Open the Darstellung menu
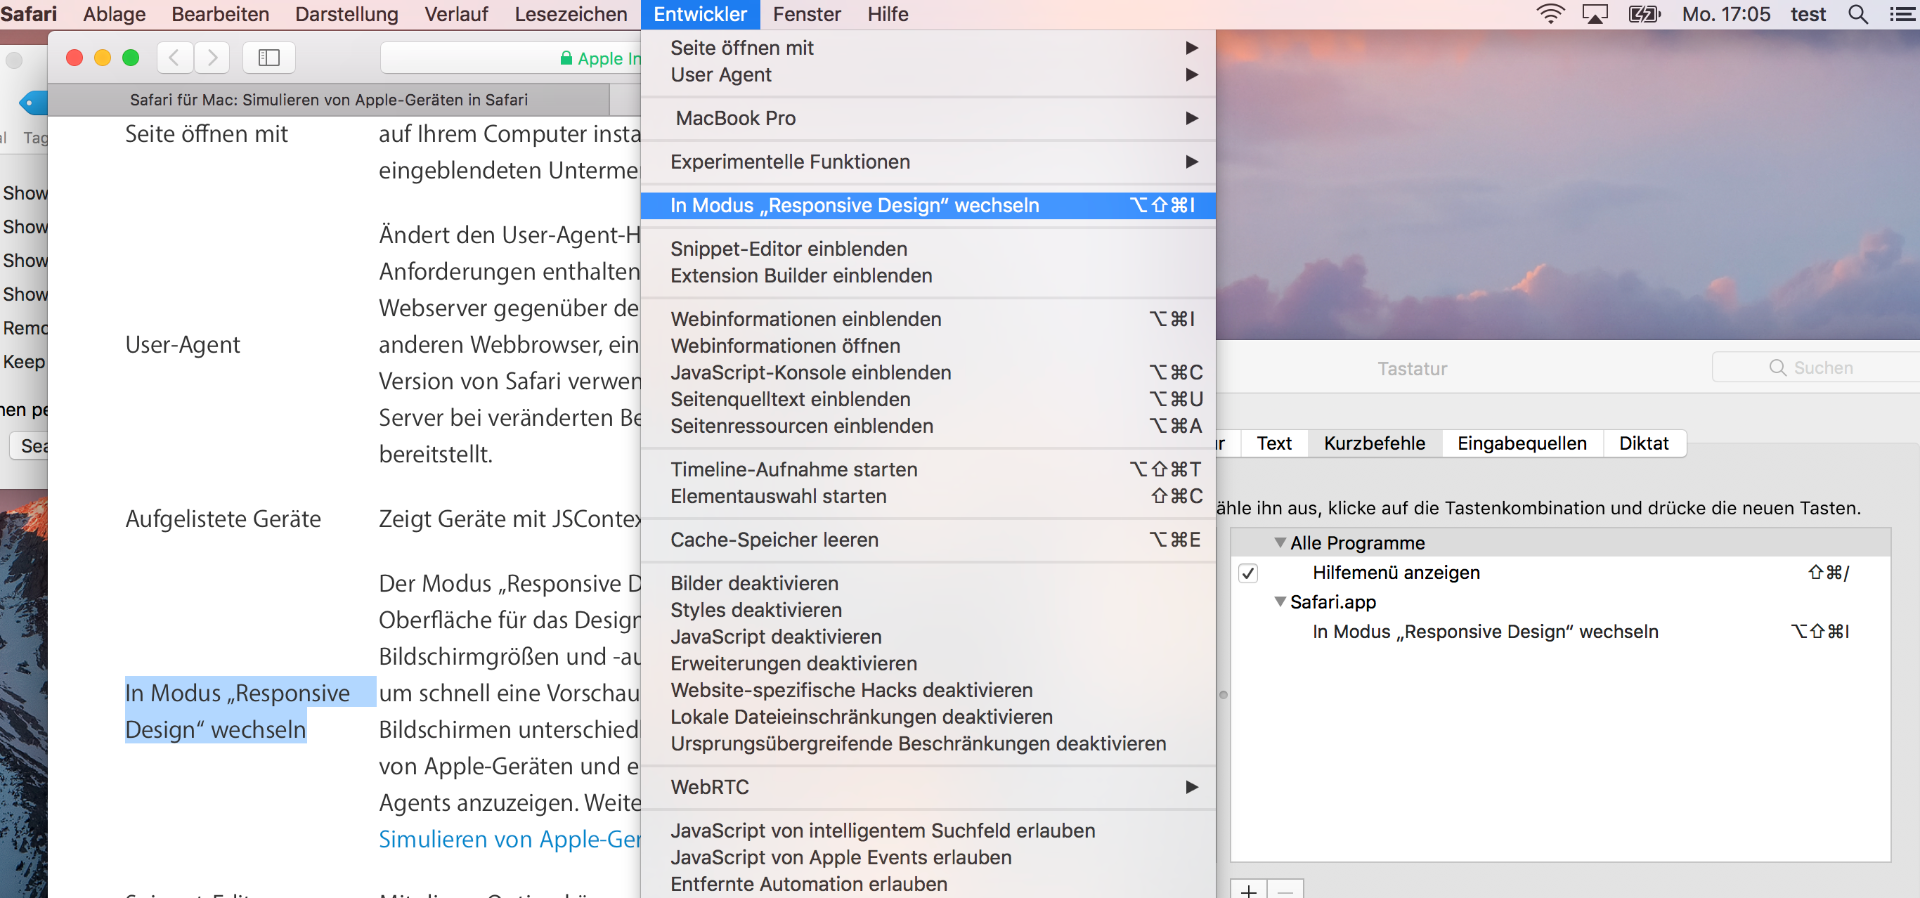1920x898 pixels. tap(347, 14)
